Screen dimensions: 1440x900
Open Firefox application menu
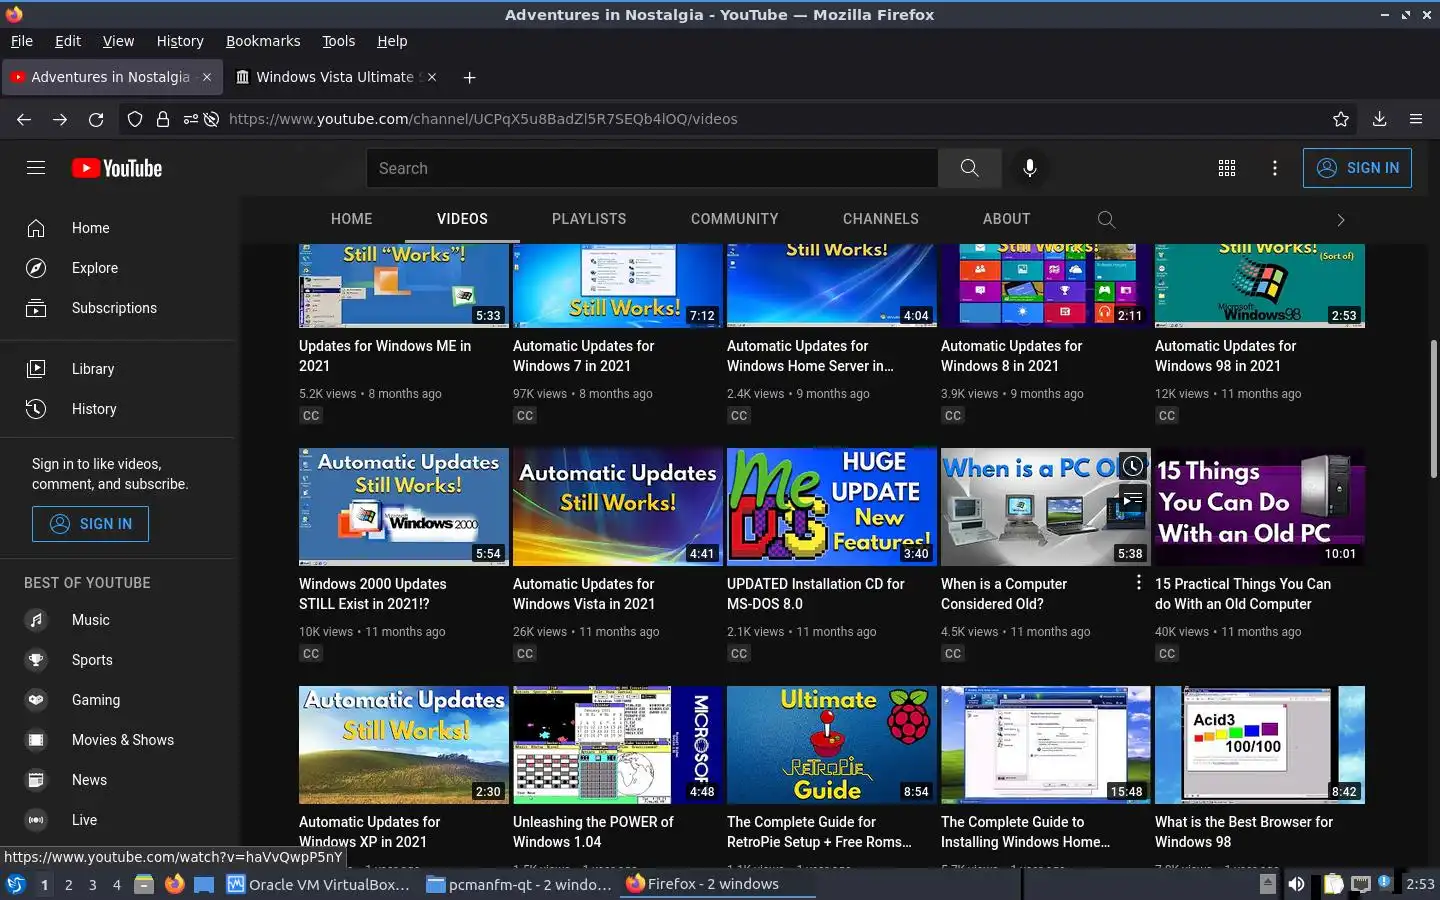[x=1416, y=119]
